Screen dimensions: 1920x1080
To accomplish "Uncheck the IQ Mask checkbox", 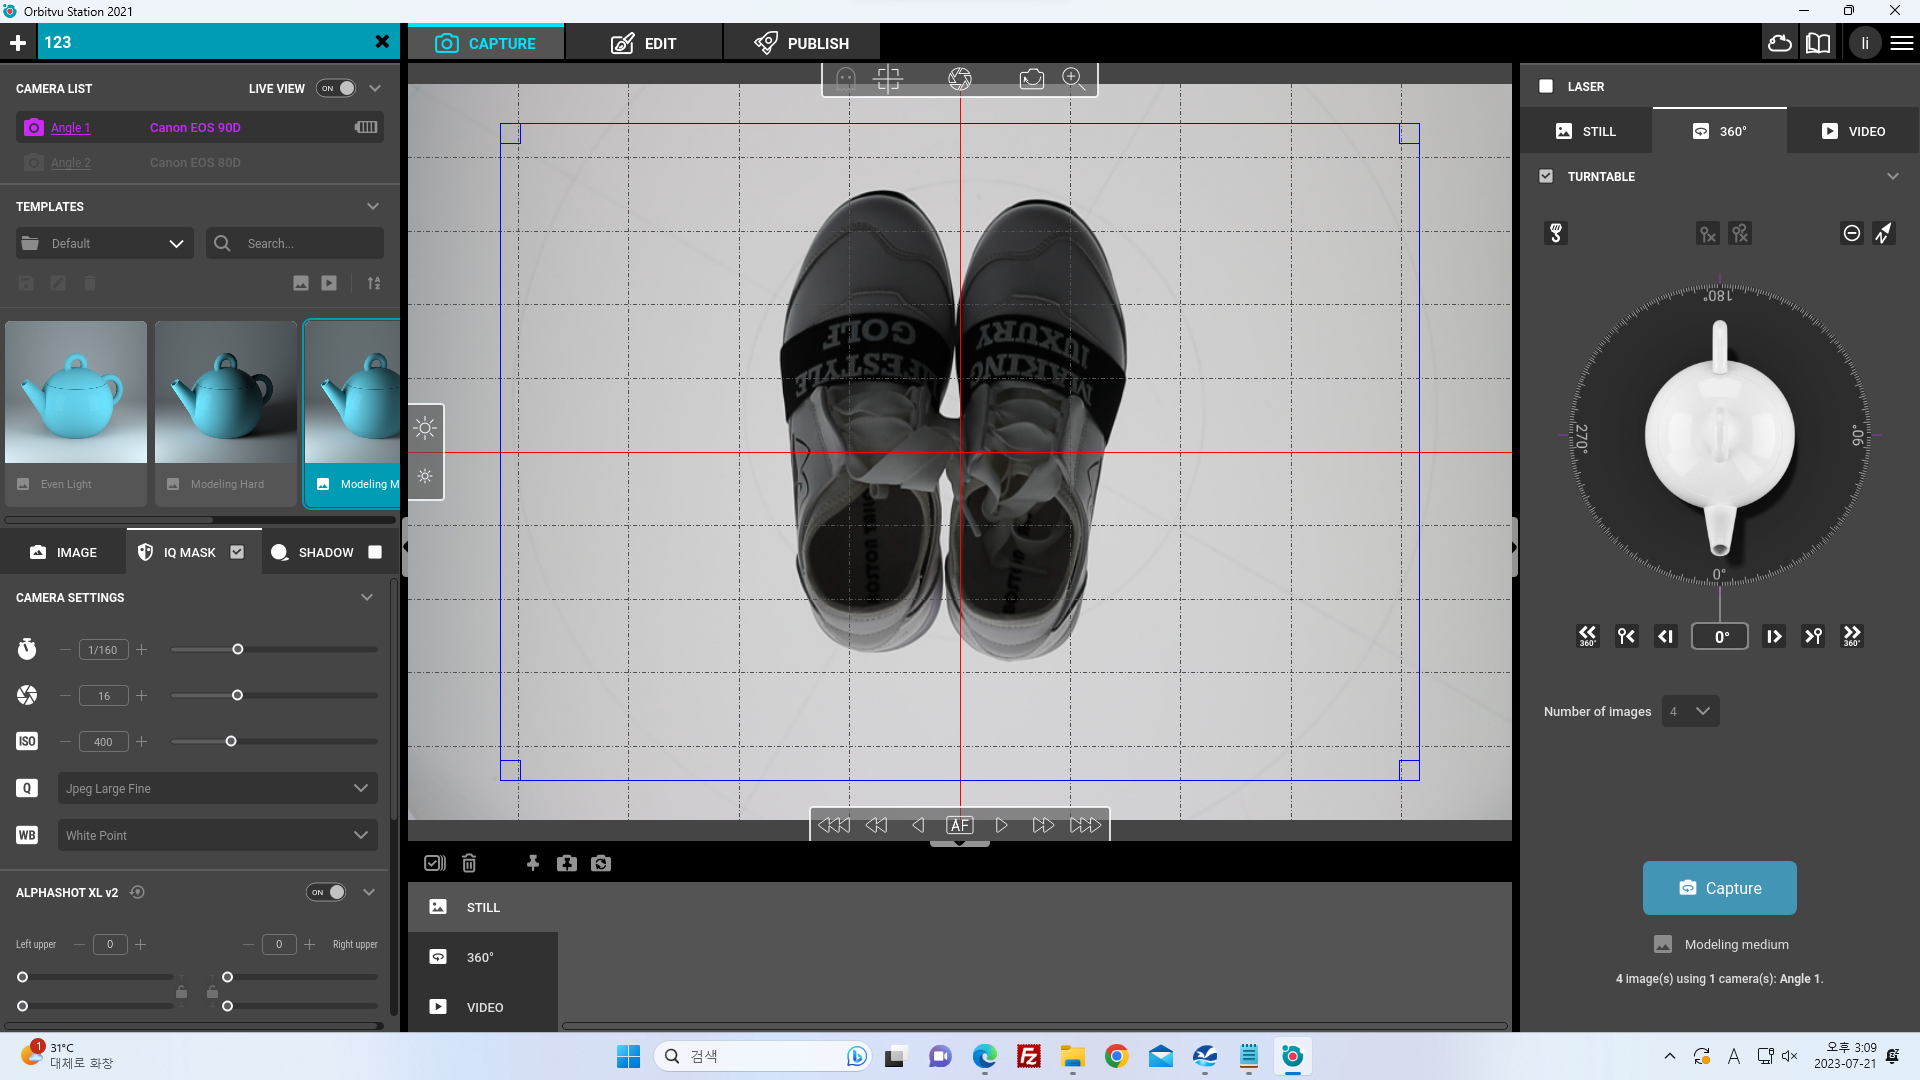I will [237, 552].
